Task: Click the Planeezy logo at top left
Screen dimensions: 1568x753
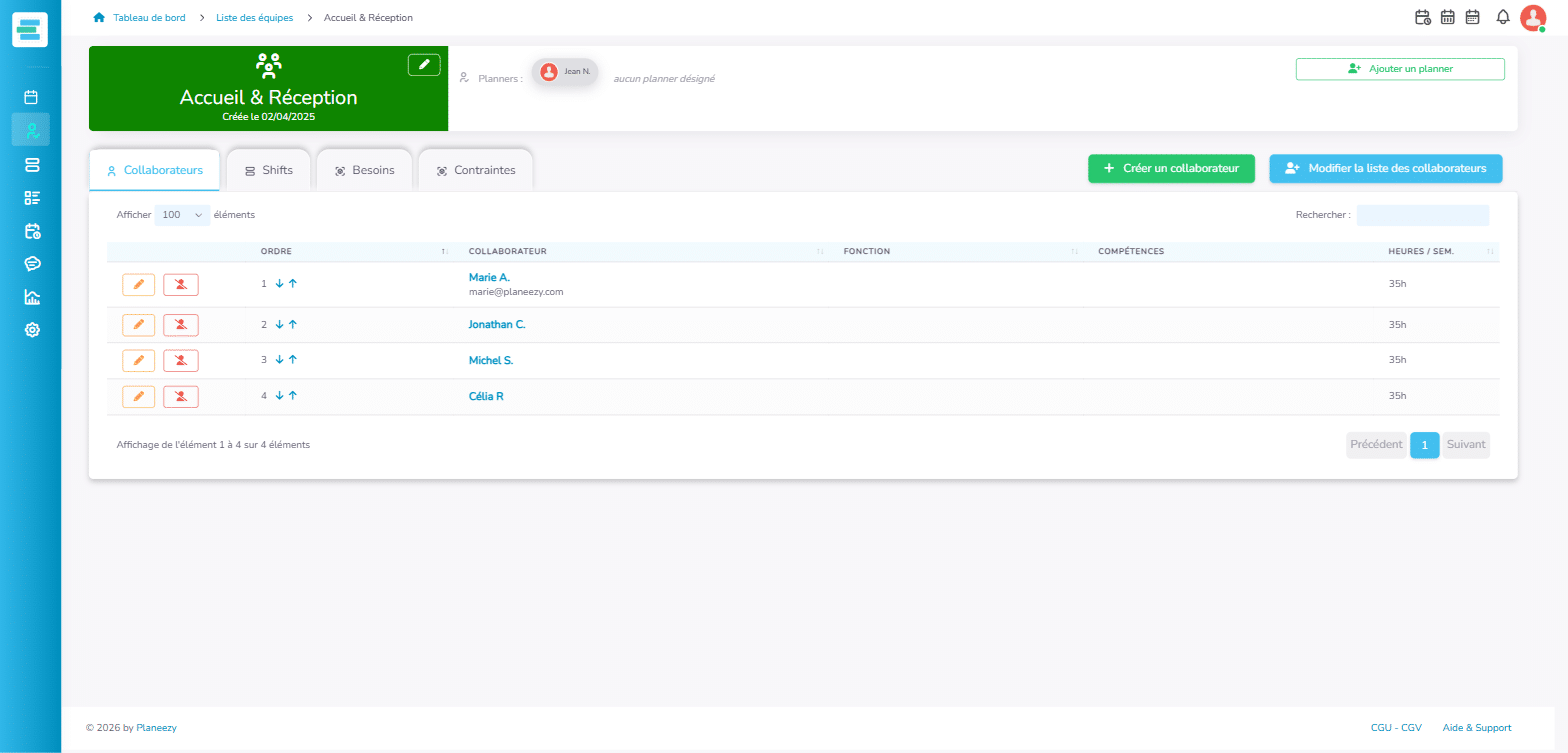Action: click(x=30, y=29)
